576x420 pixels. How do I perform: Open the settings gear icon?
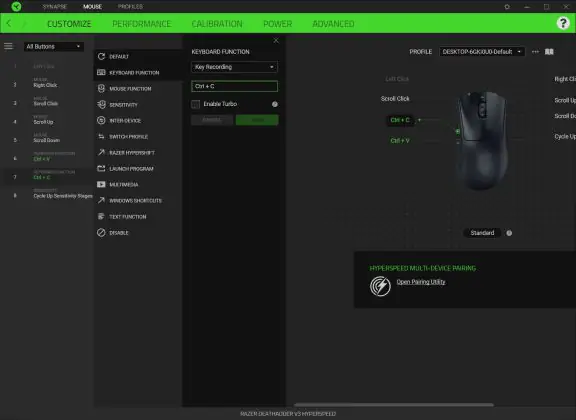507,7
